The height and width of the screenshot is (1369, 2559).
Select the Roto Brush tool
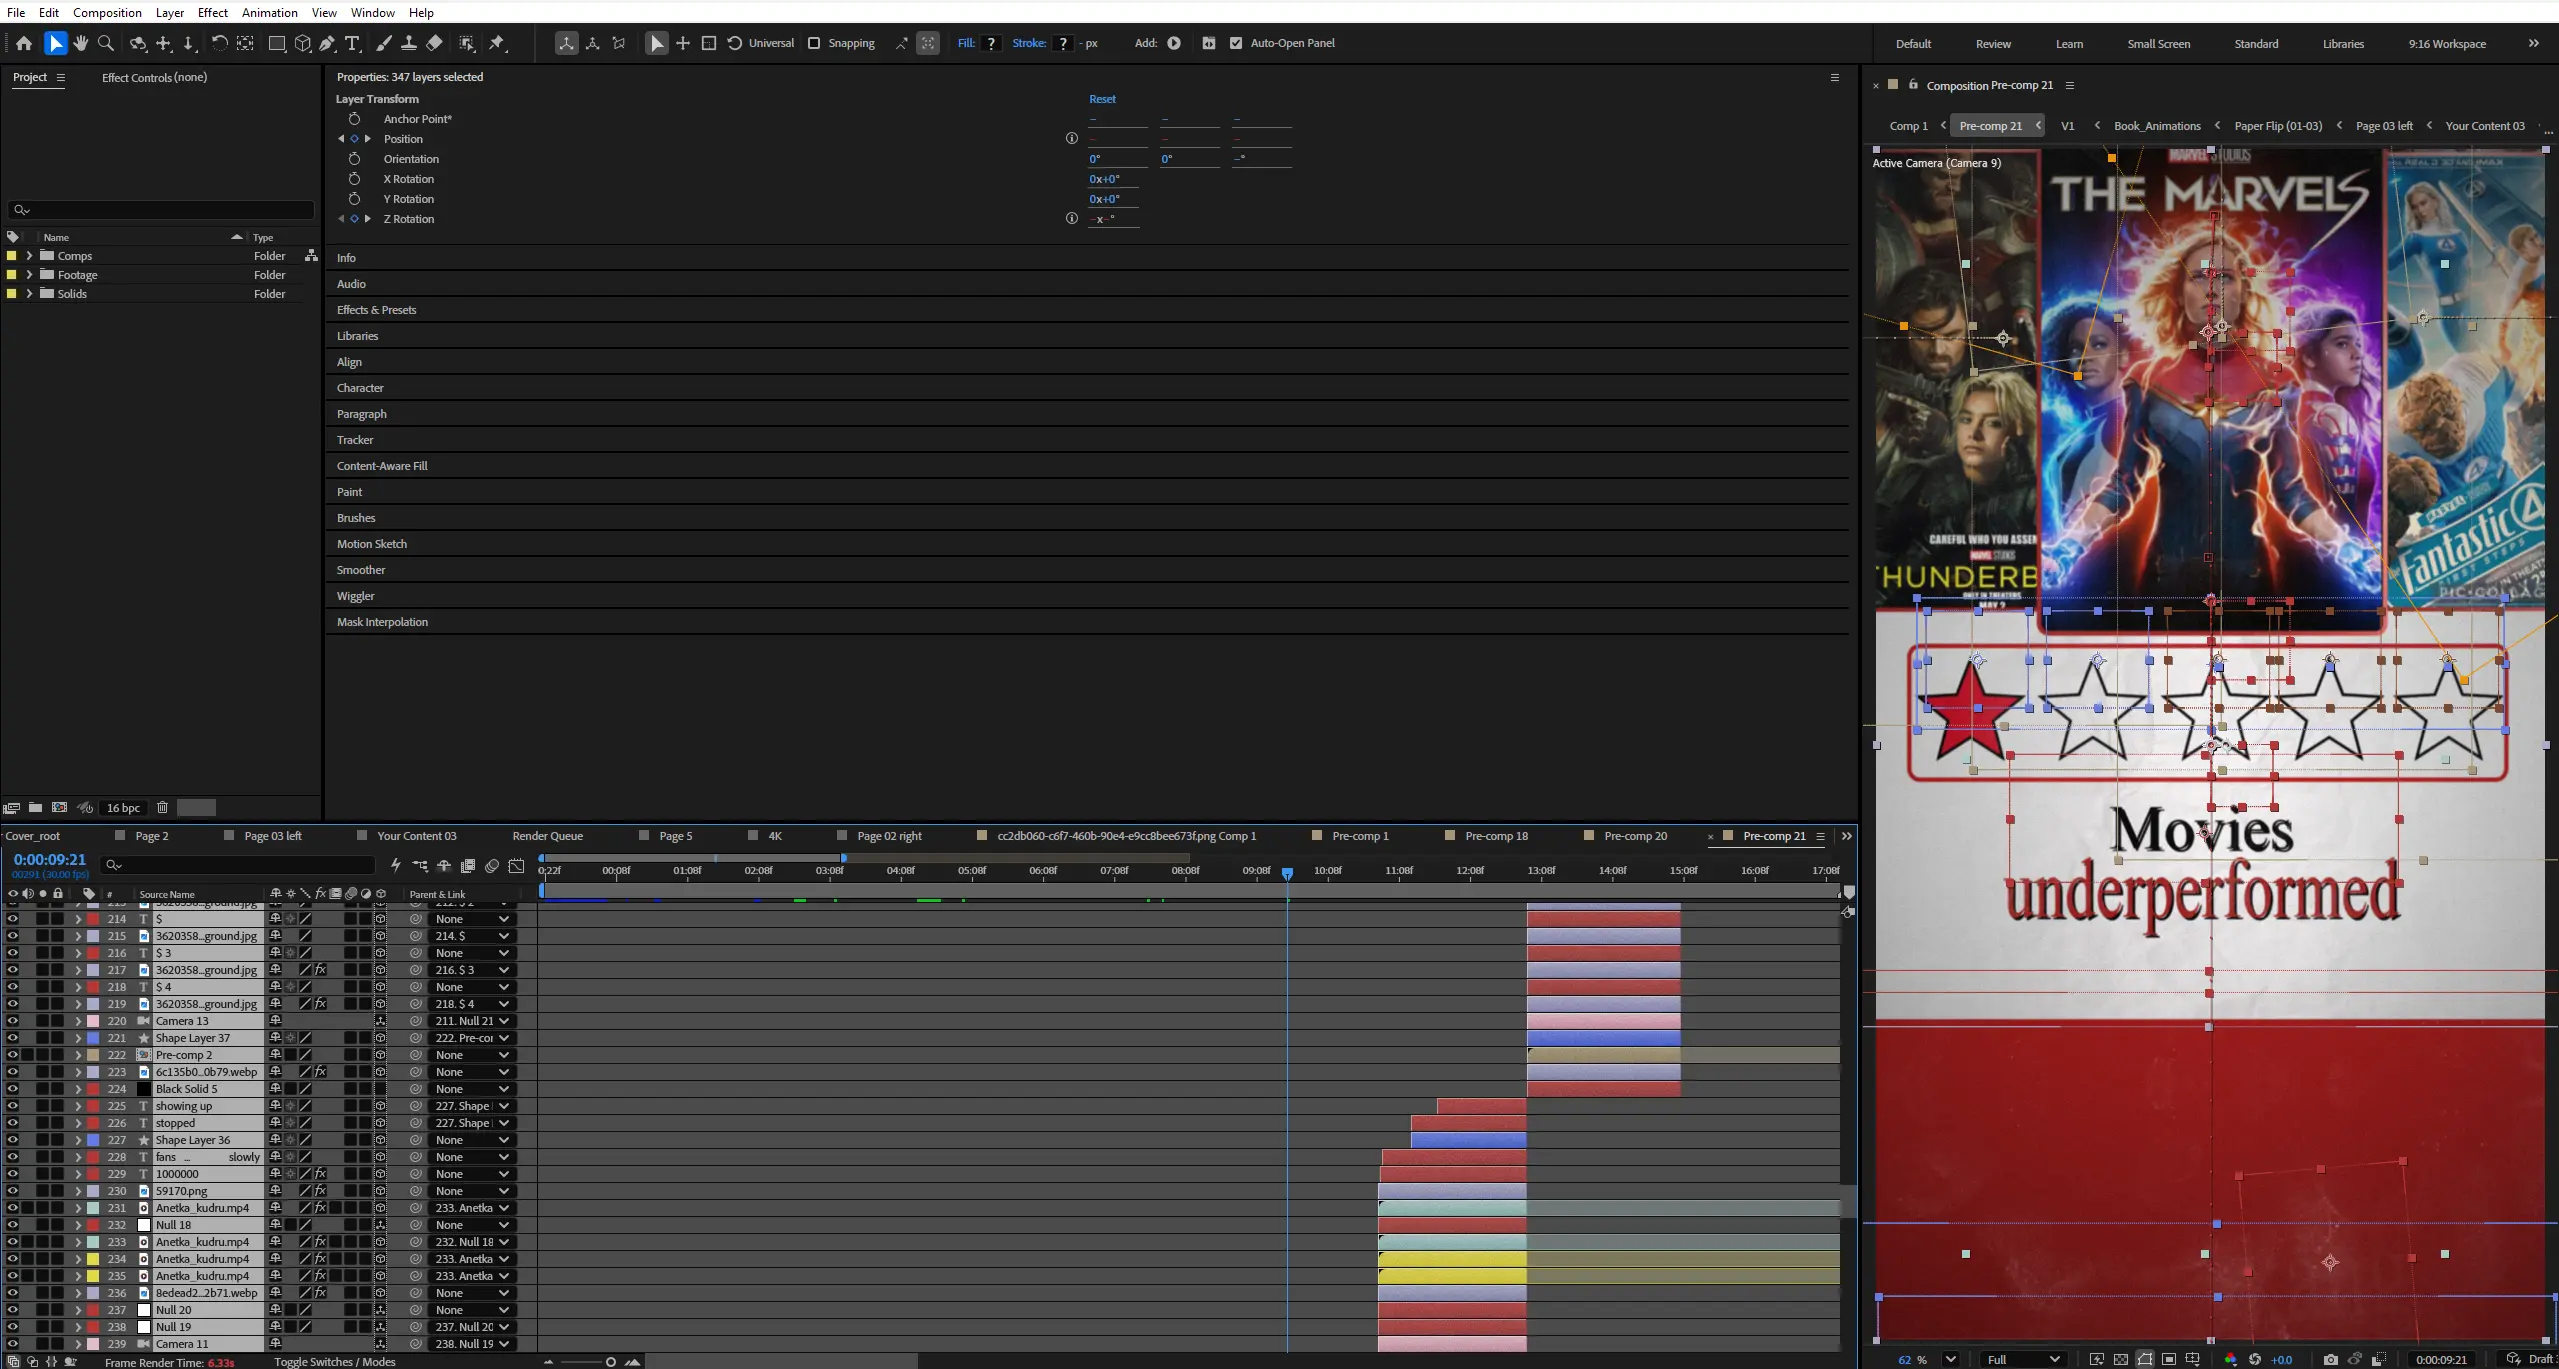pyautogui.click(x=467, y=43)
